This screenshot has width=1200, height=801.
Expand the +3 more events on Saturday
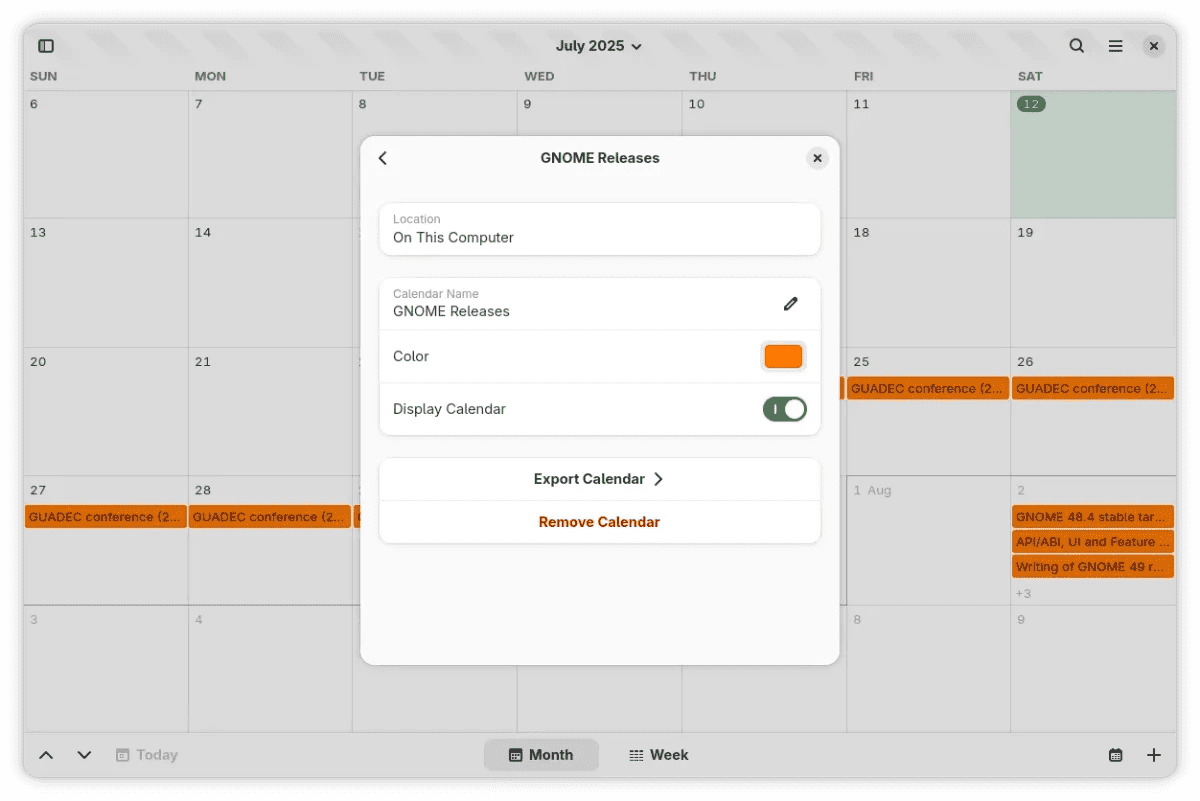[1023, 594]
